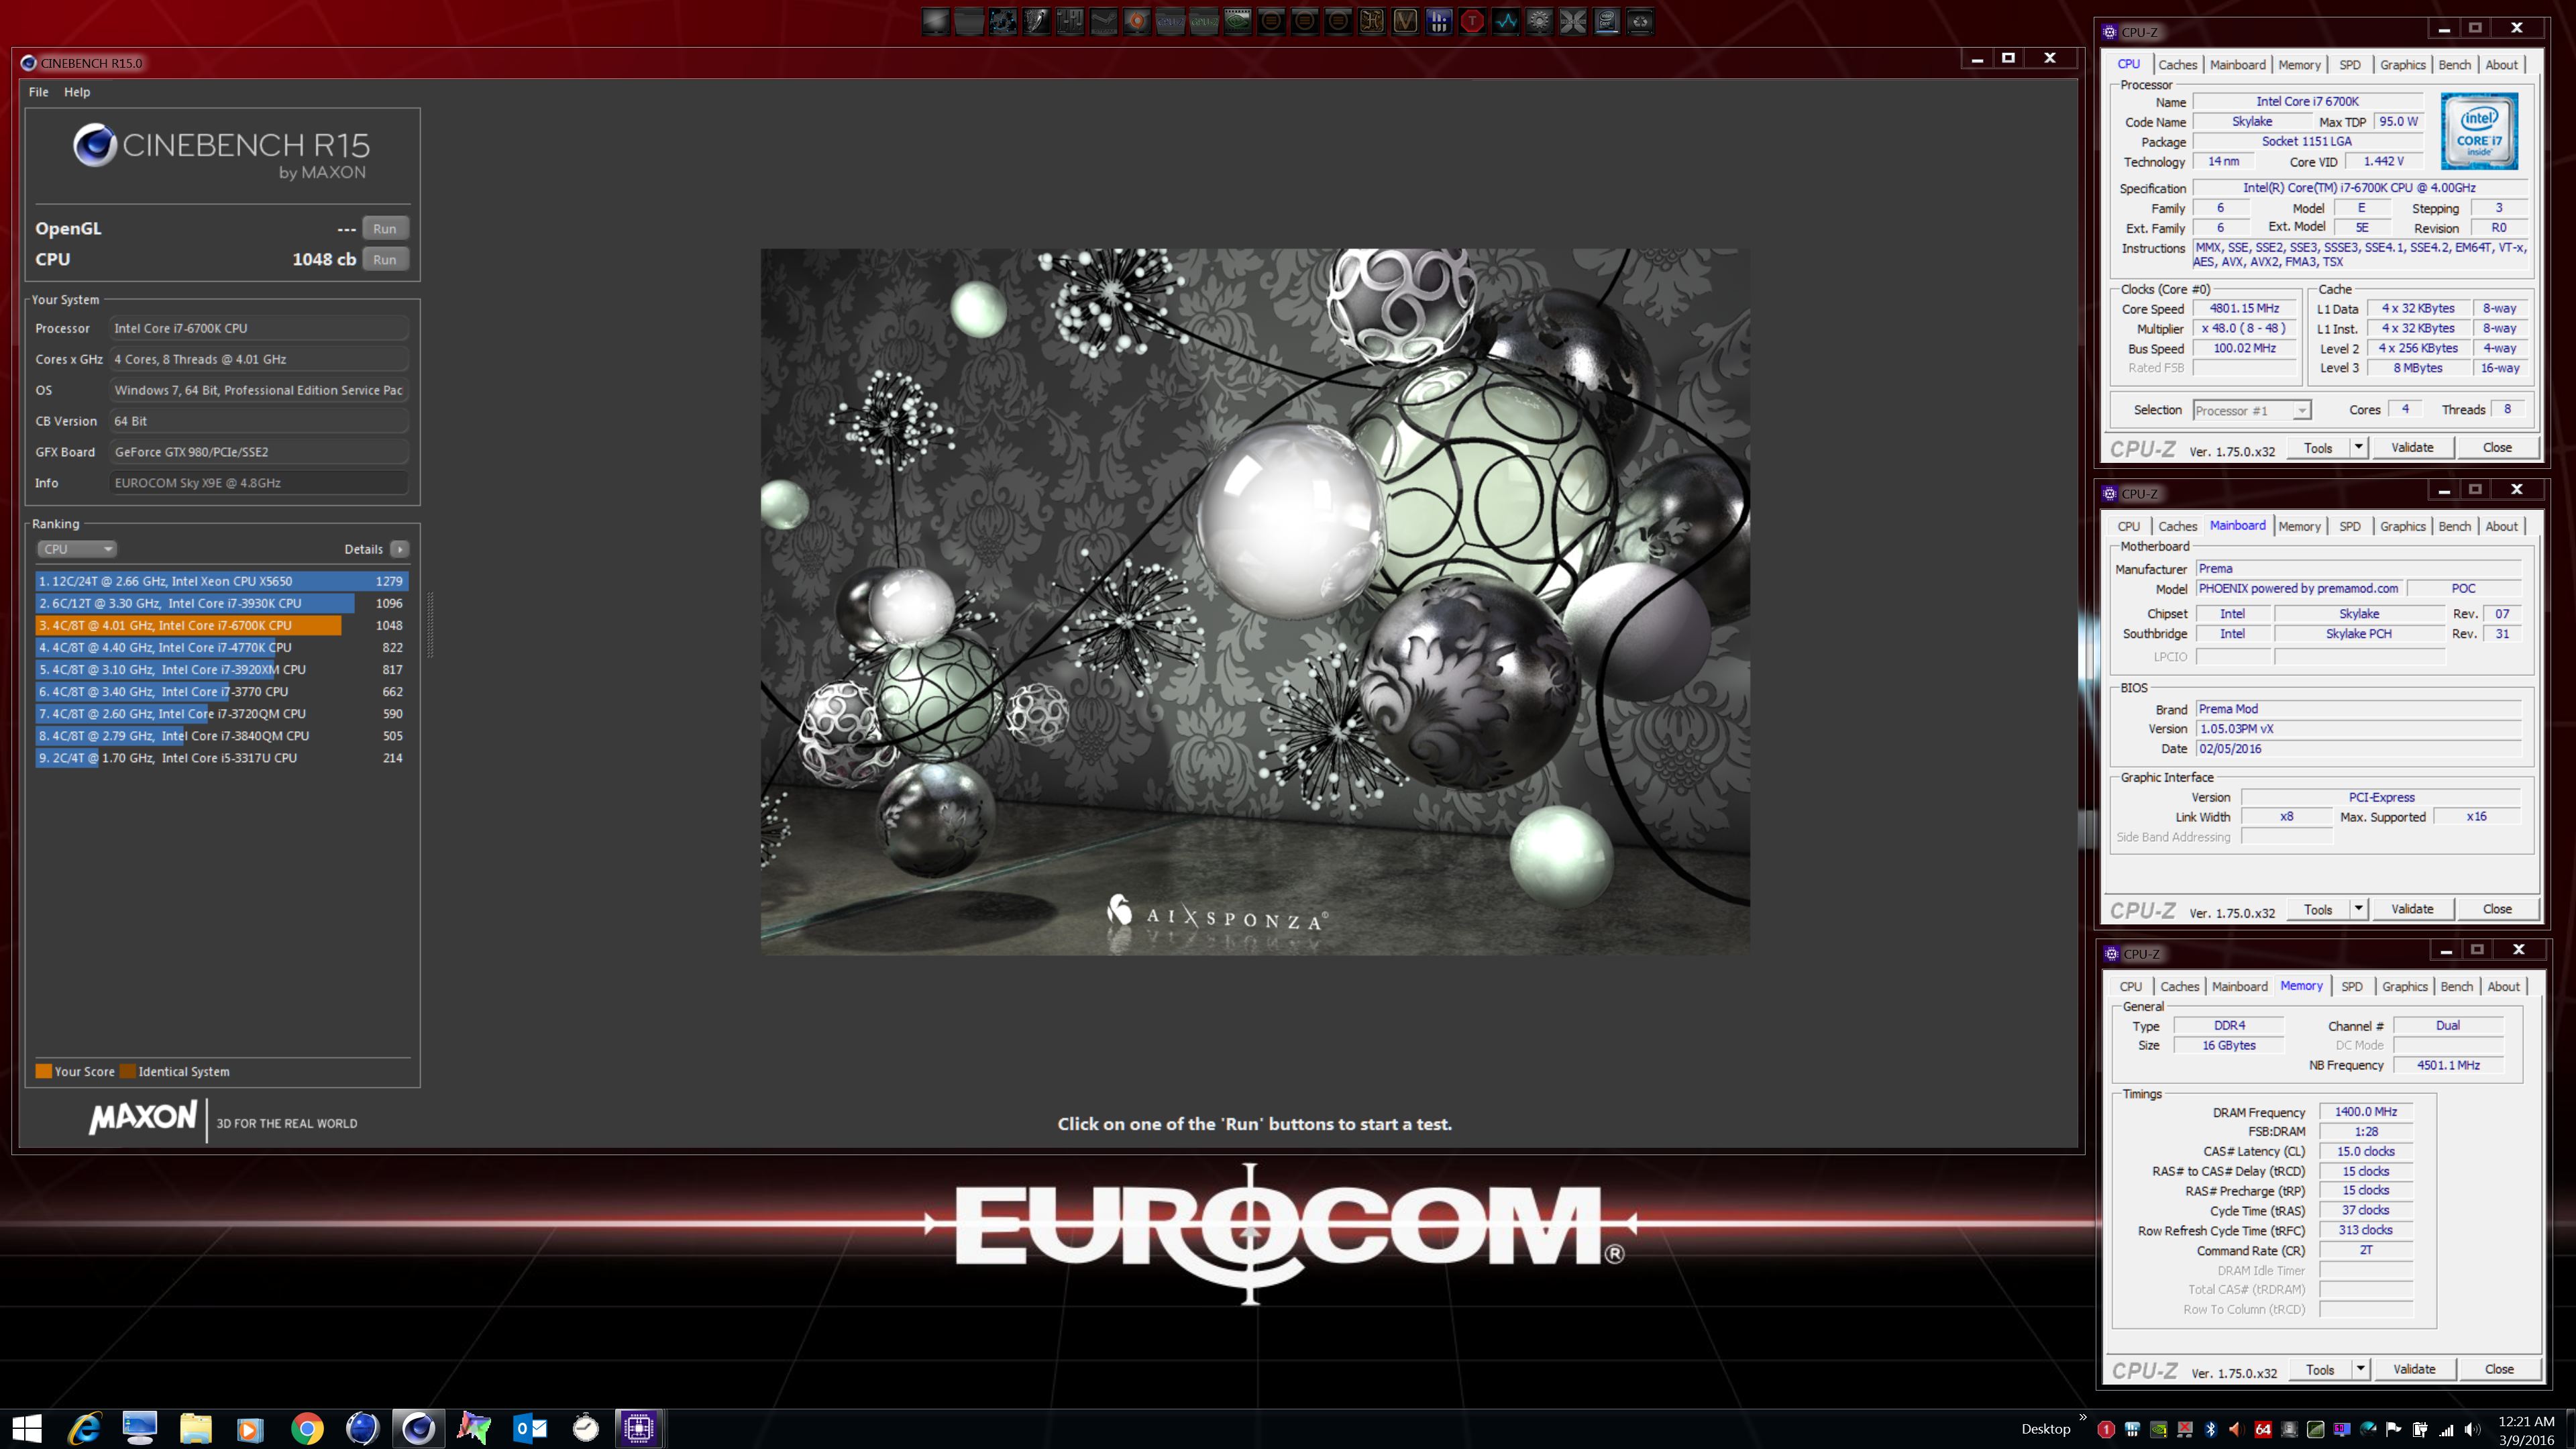Launch the Intel Core utility icon in dock
2576x1449 pixels.
point(1606,21)
